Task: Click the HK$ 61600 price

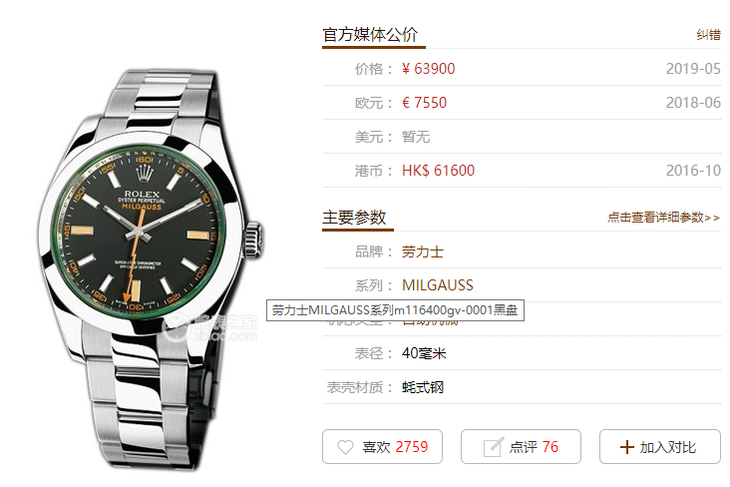Action: (x=438, y=170)
